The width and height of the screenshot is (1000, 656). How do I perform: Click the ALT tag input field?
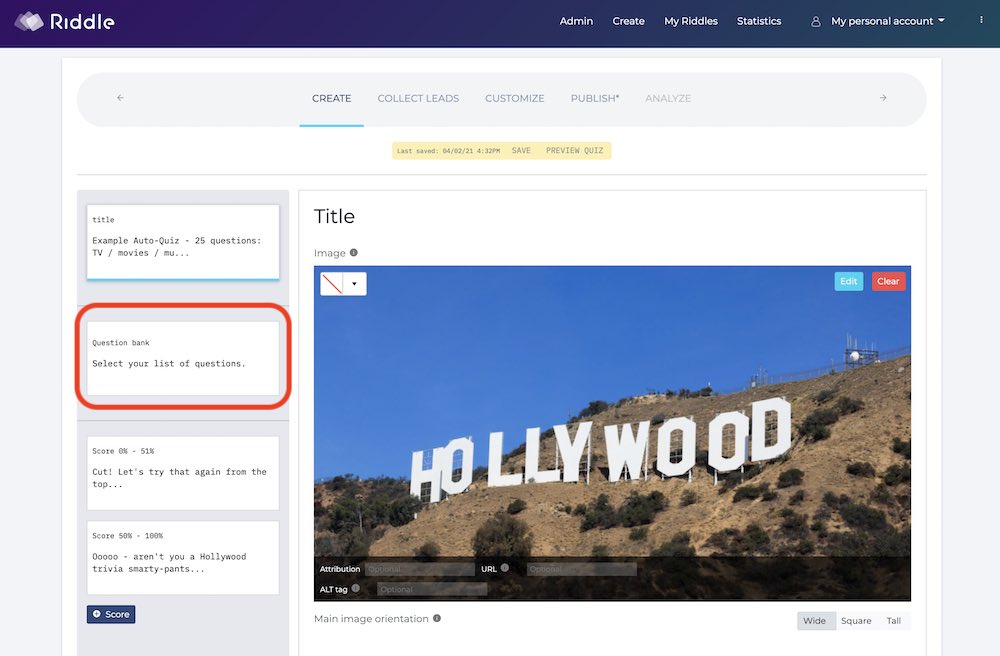[x=432, y=589]
